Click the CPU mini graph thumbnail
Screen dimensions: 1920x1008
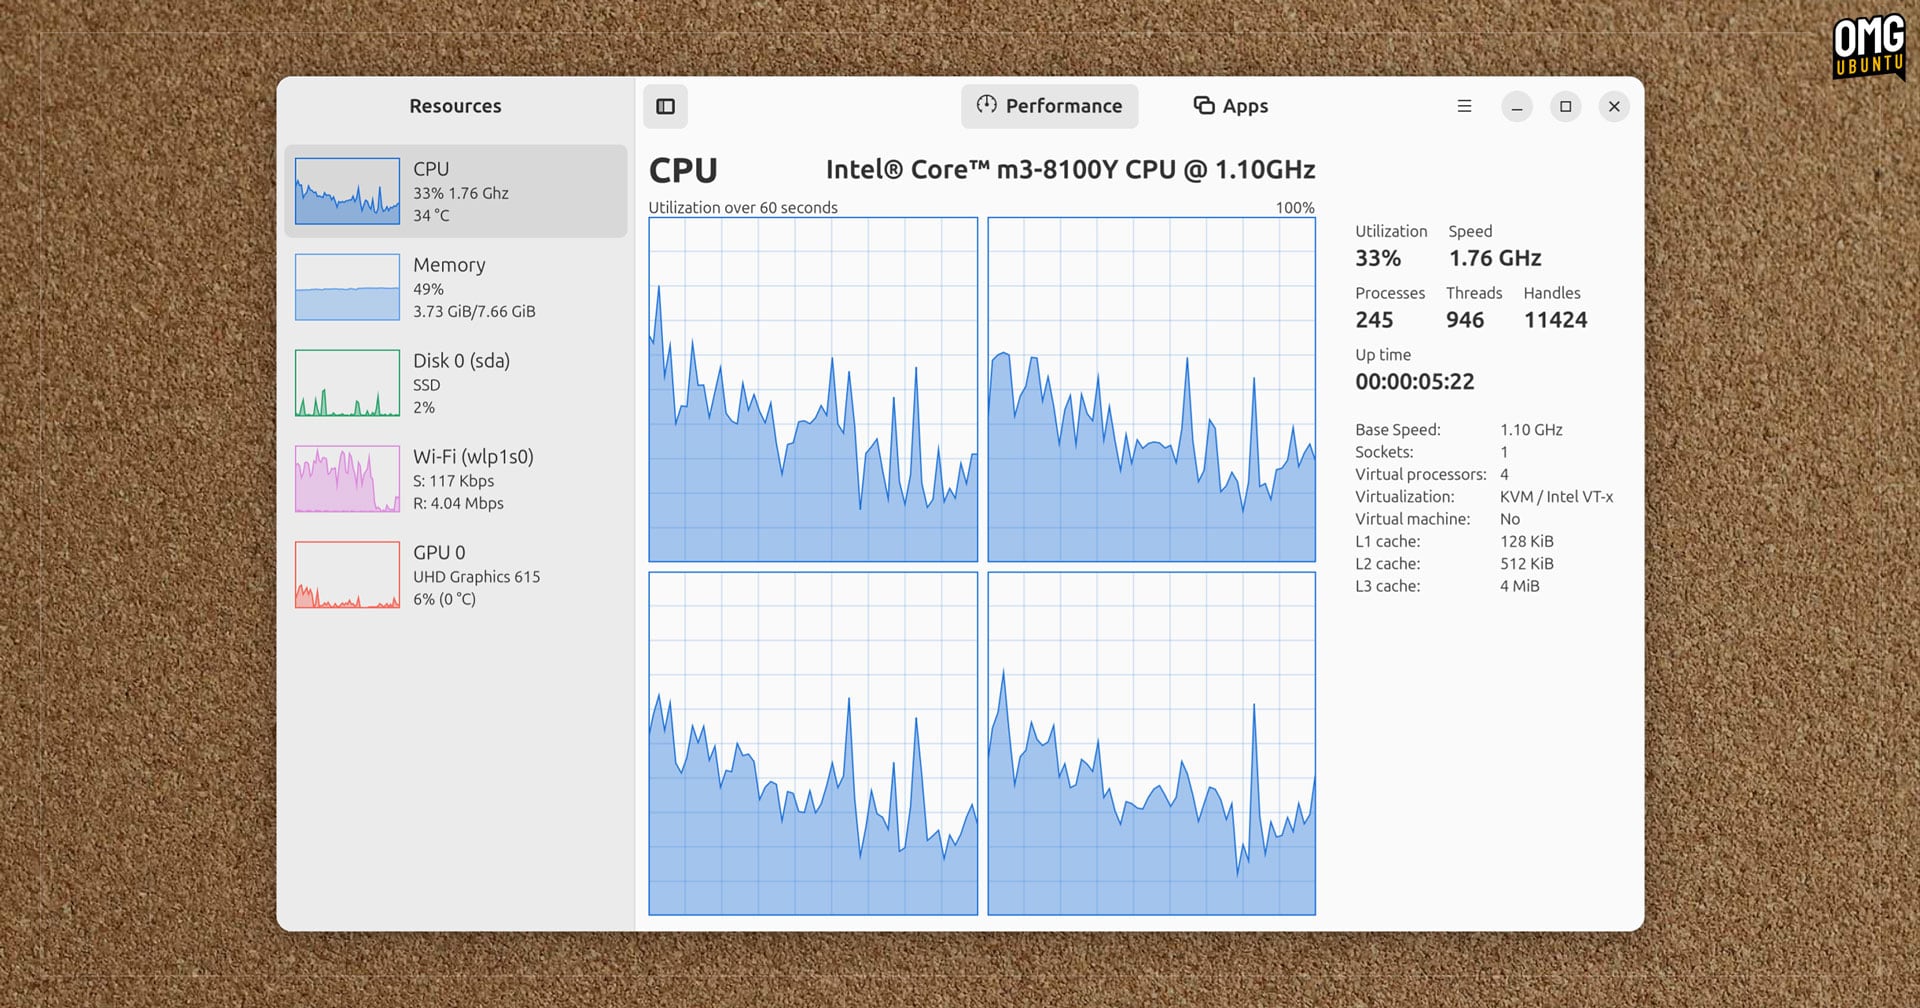pos(347,191)
